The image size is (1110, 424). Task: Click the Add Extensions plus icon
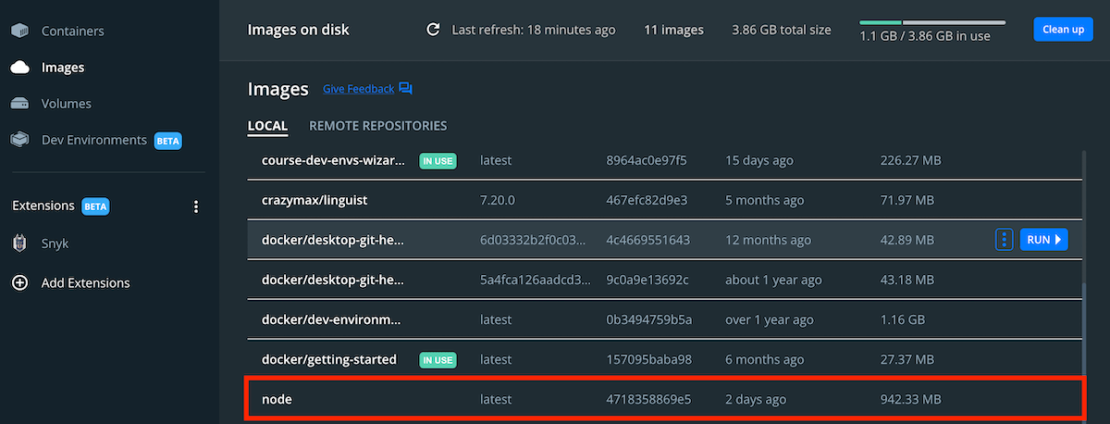point(20,283)
